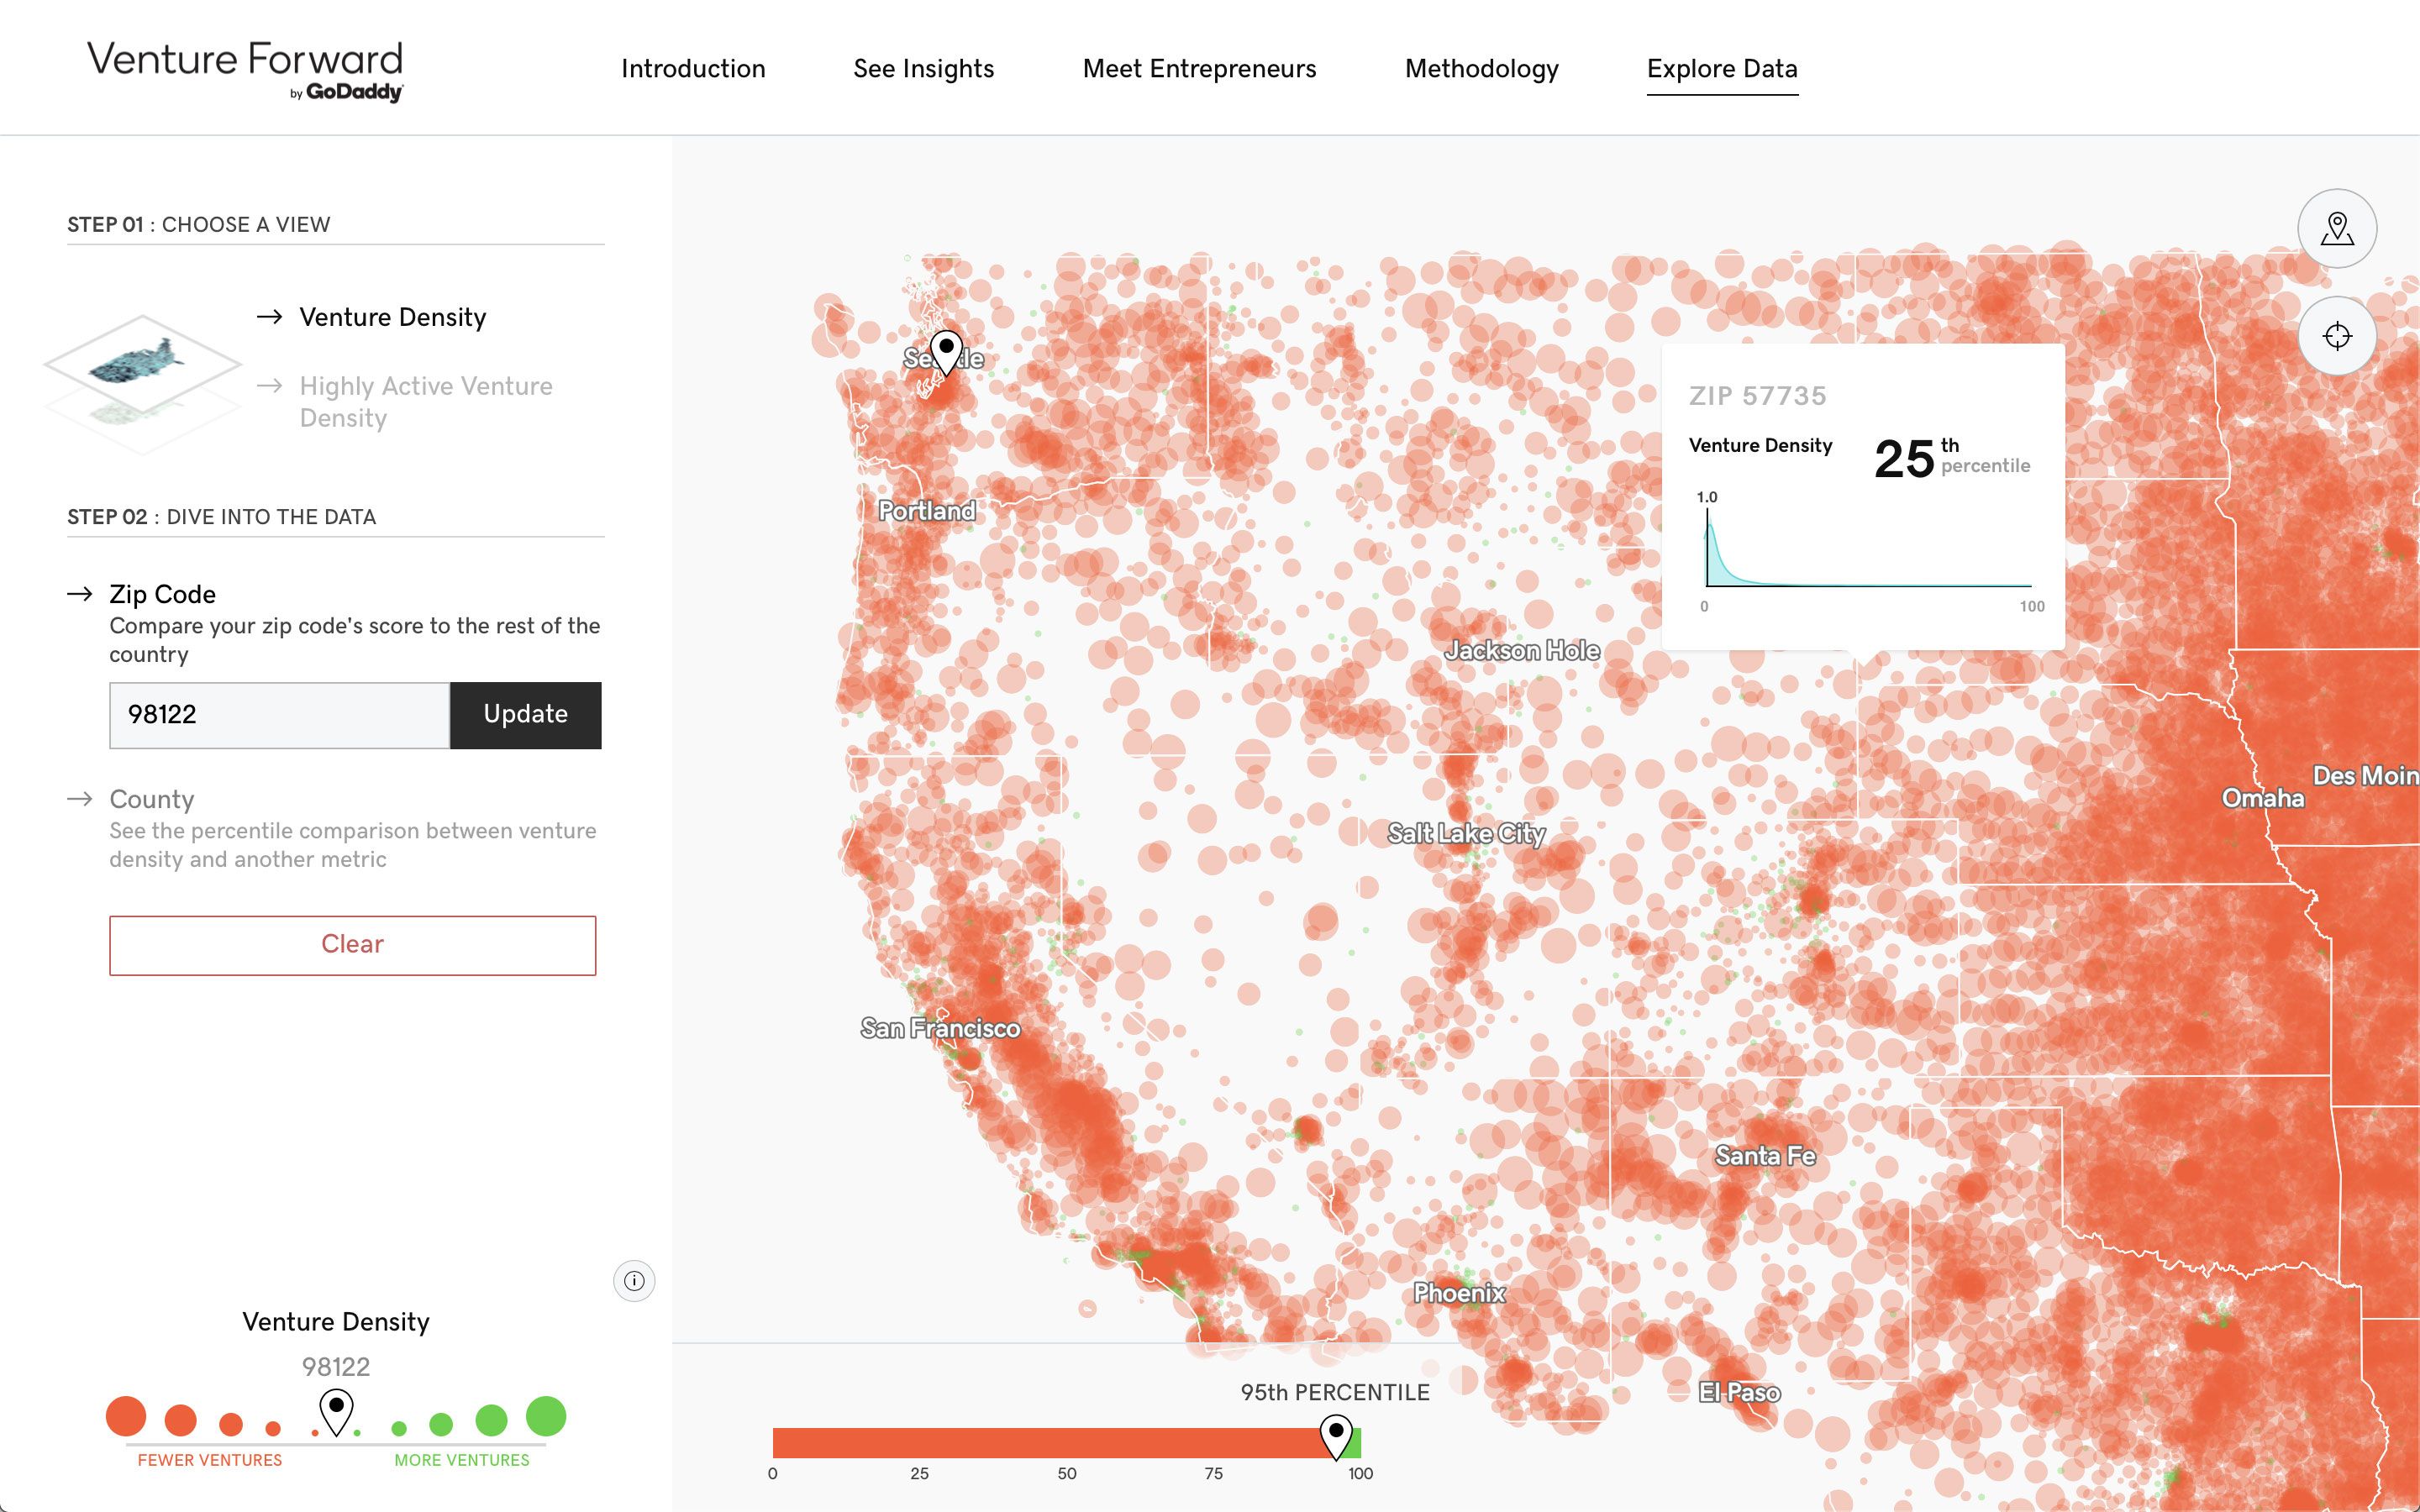This screenshot has height=1512, width=2420.
Task: Focus the zip code input showing 98122
Action: (x=279, y=715)
